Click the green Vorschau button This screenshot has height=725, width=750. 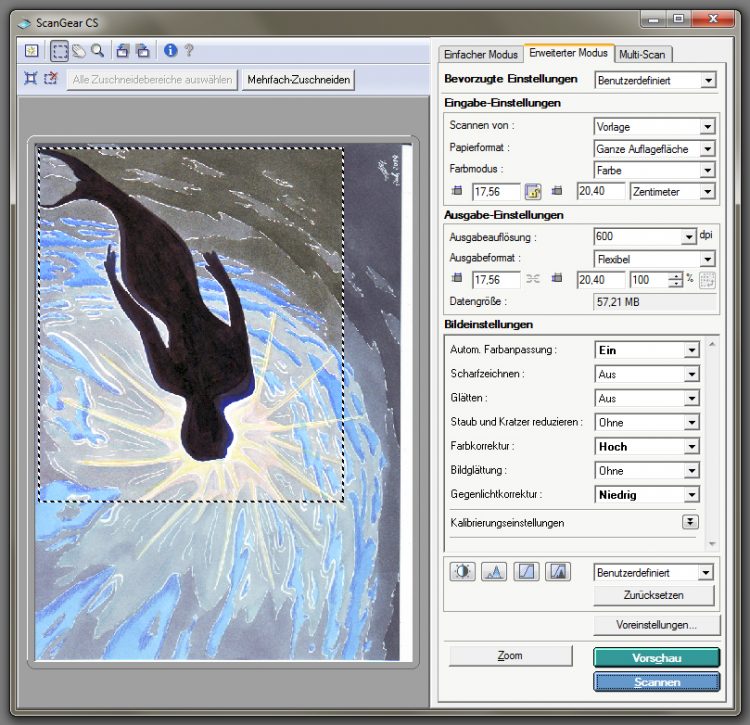[x=656, y=658]
